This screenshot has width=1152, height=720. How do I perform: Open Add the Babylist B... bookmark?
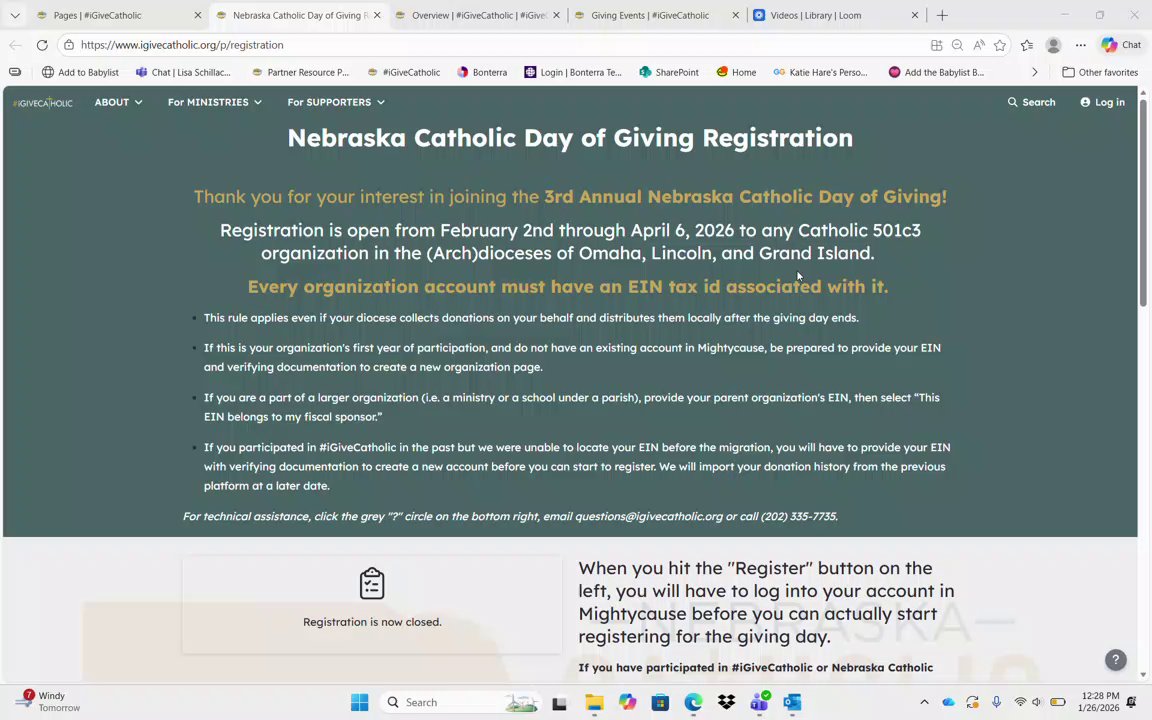tap(936, 72)
